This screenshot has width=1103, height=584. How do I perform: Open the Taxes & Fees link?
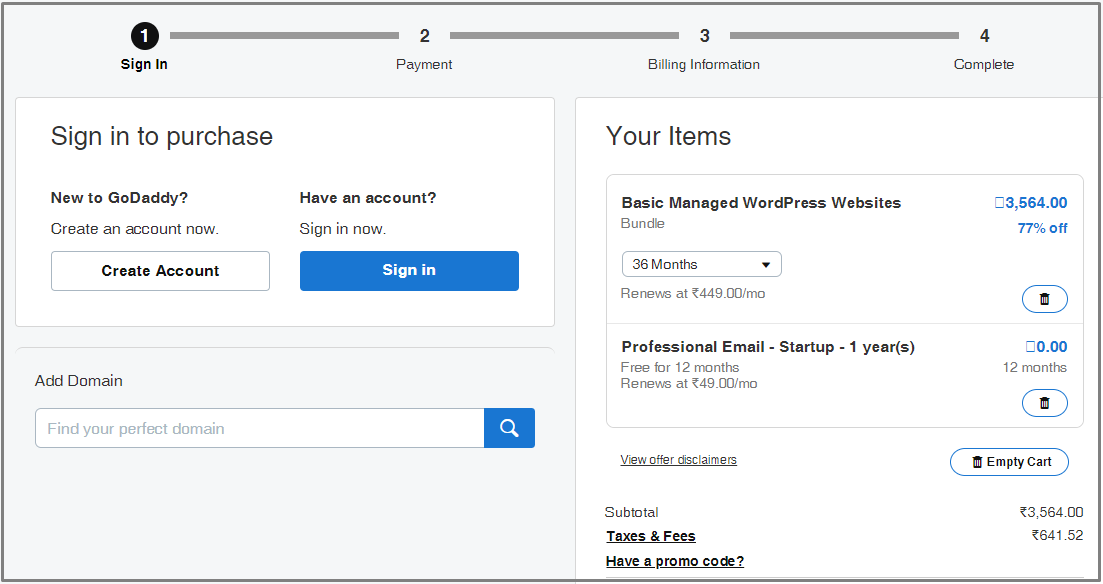(x=651, y=536)
